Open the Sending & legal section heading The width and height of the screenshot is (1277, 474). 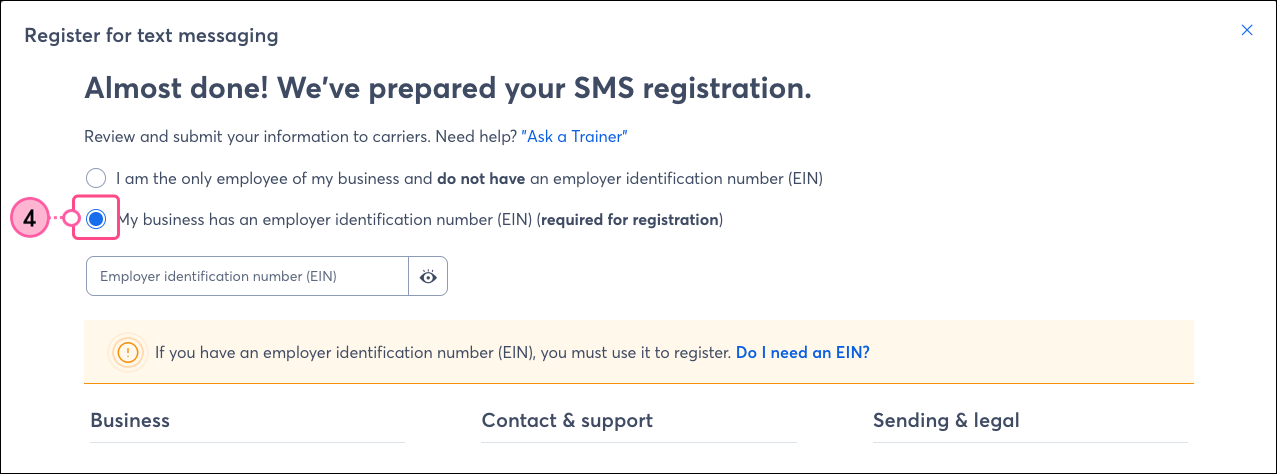[946, 421]
